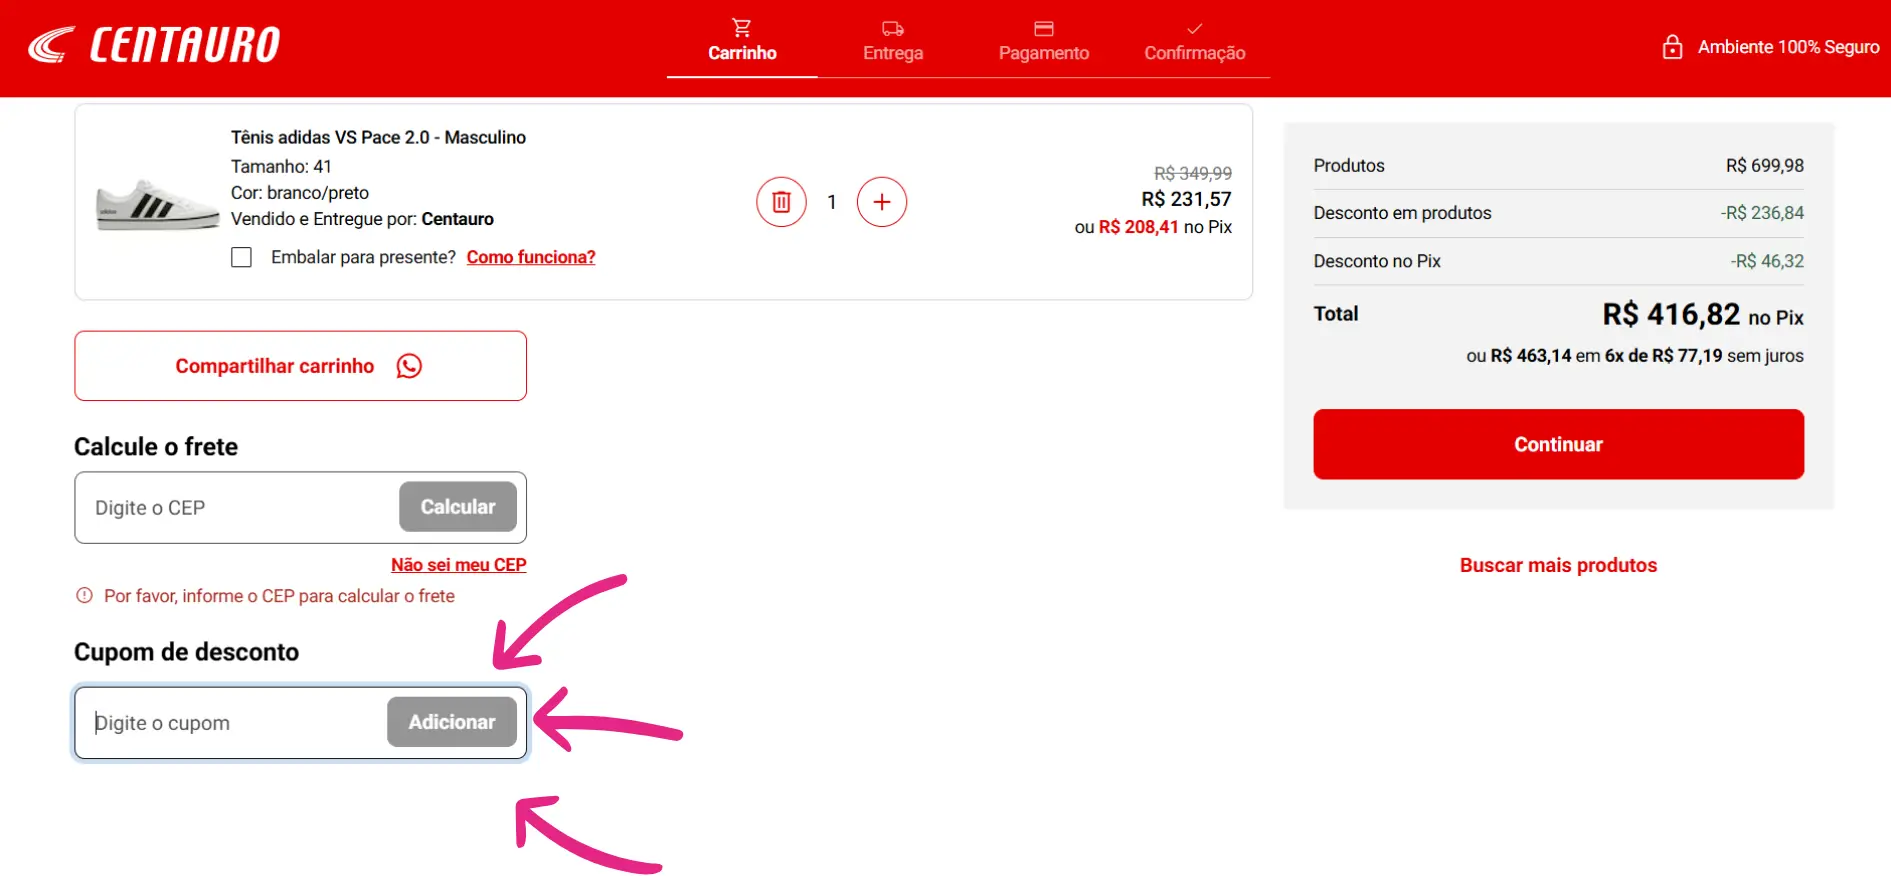The height and width of the screenshot is (876, 1891).
Task: Click the quantity value '1'
Action: tap(832, 202)
